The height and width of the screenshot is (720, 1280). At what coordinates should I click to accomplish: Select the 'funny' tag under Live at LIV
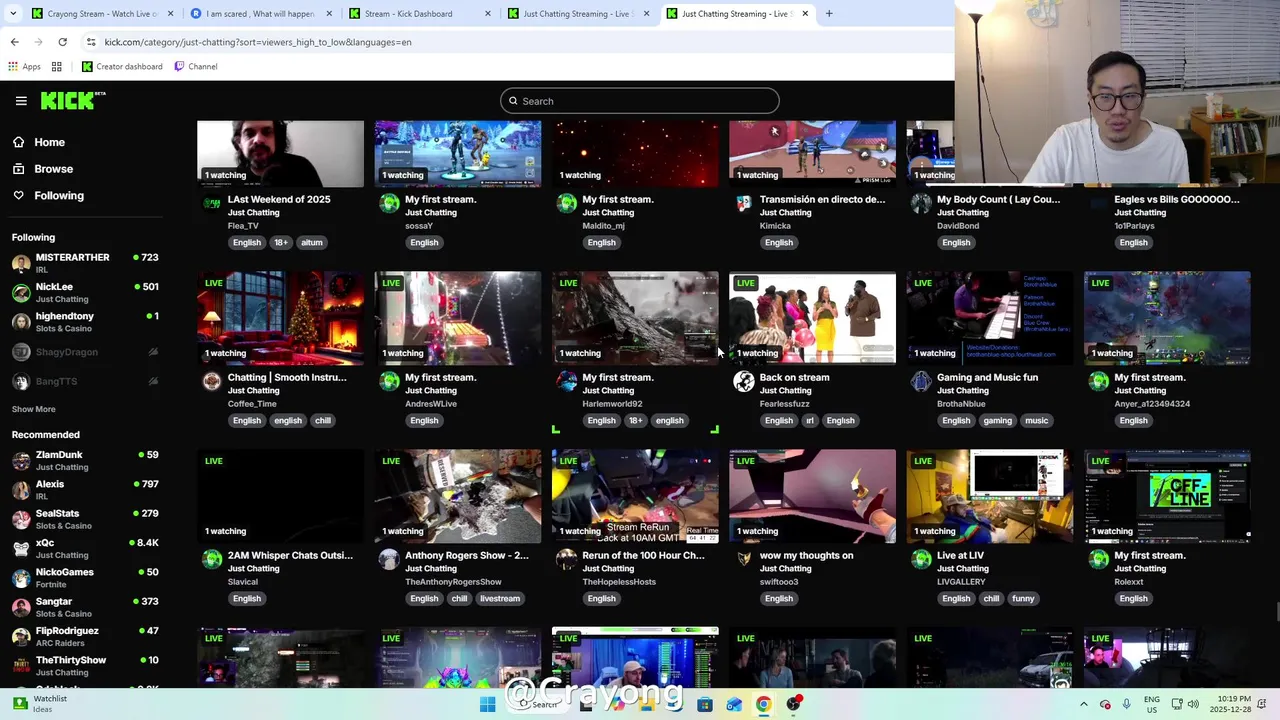tap(1023, 599)
